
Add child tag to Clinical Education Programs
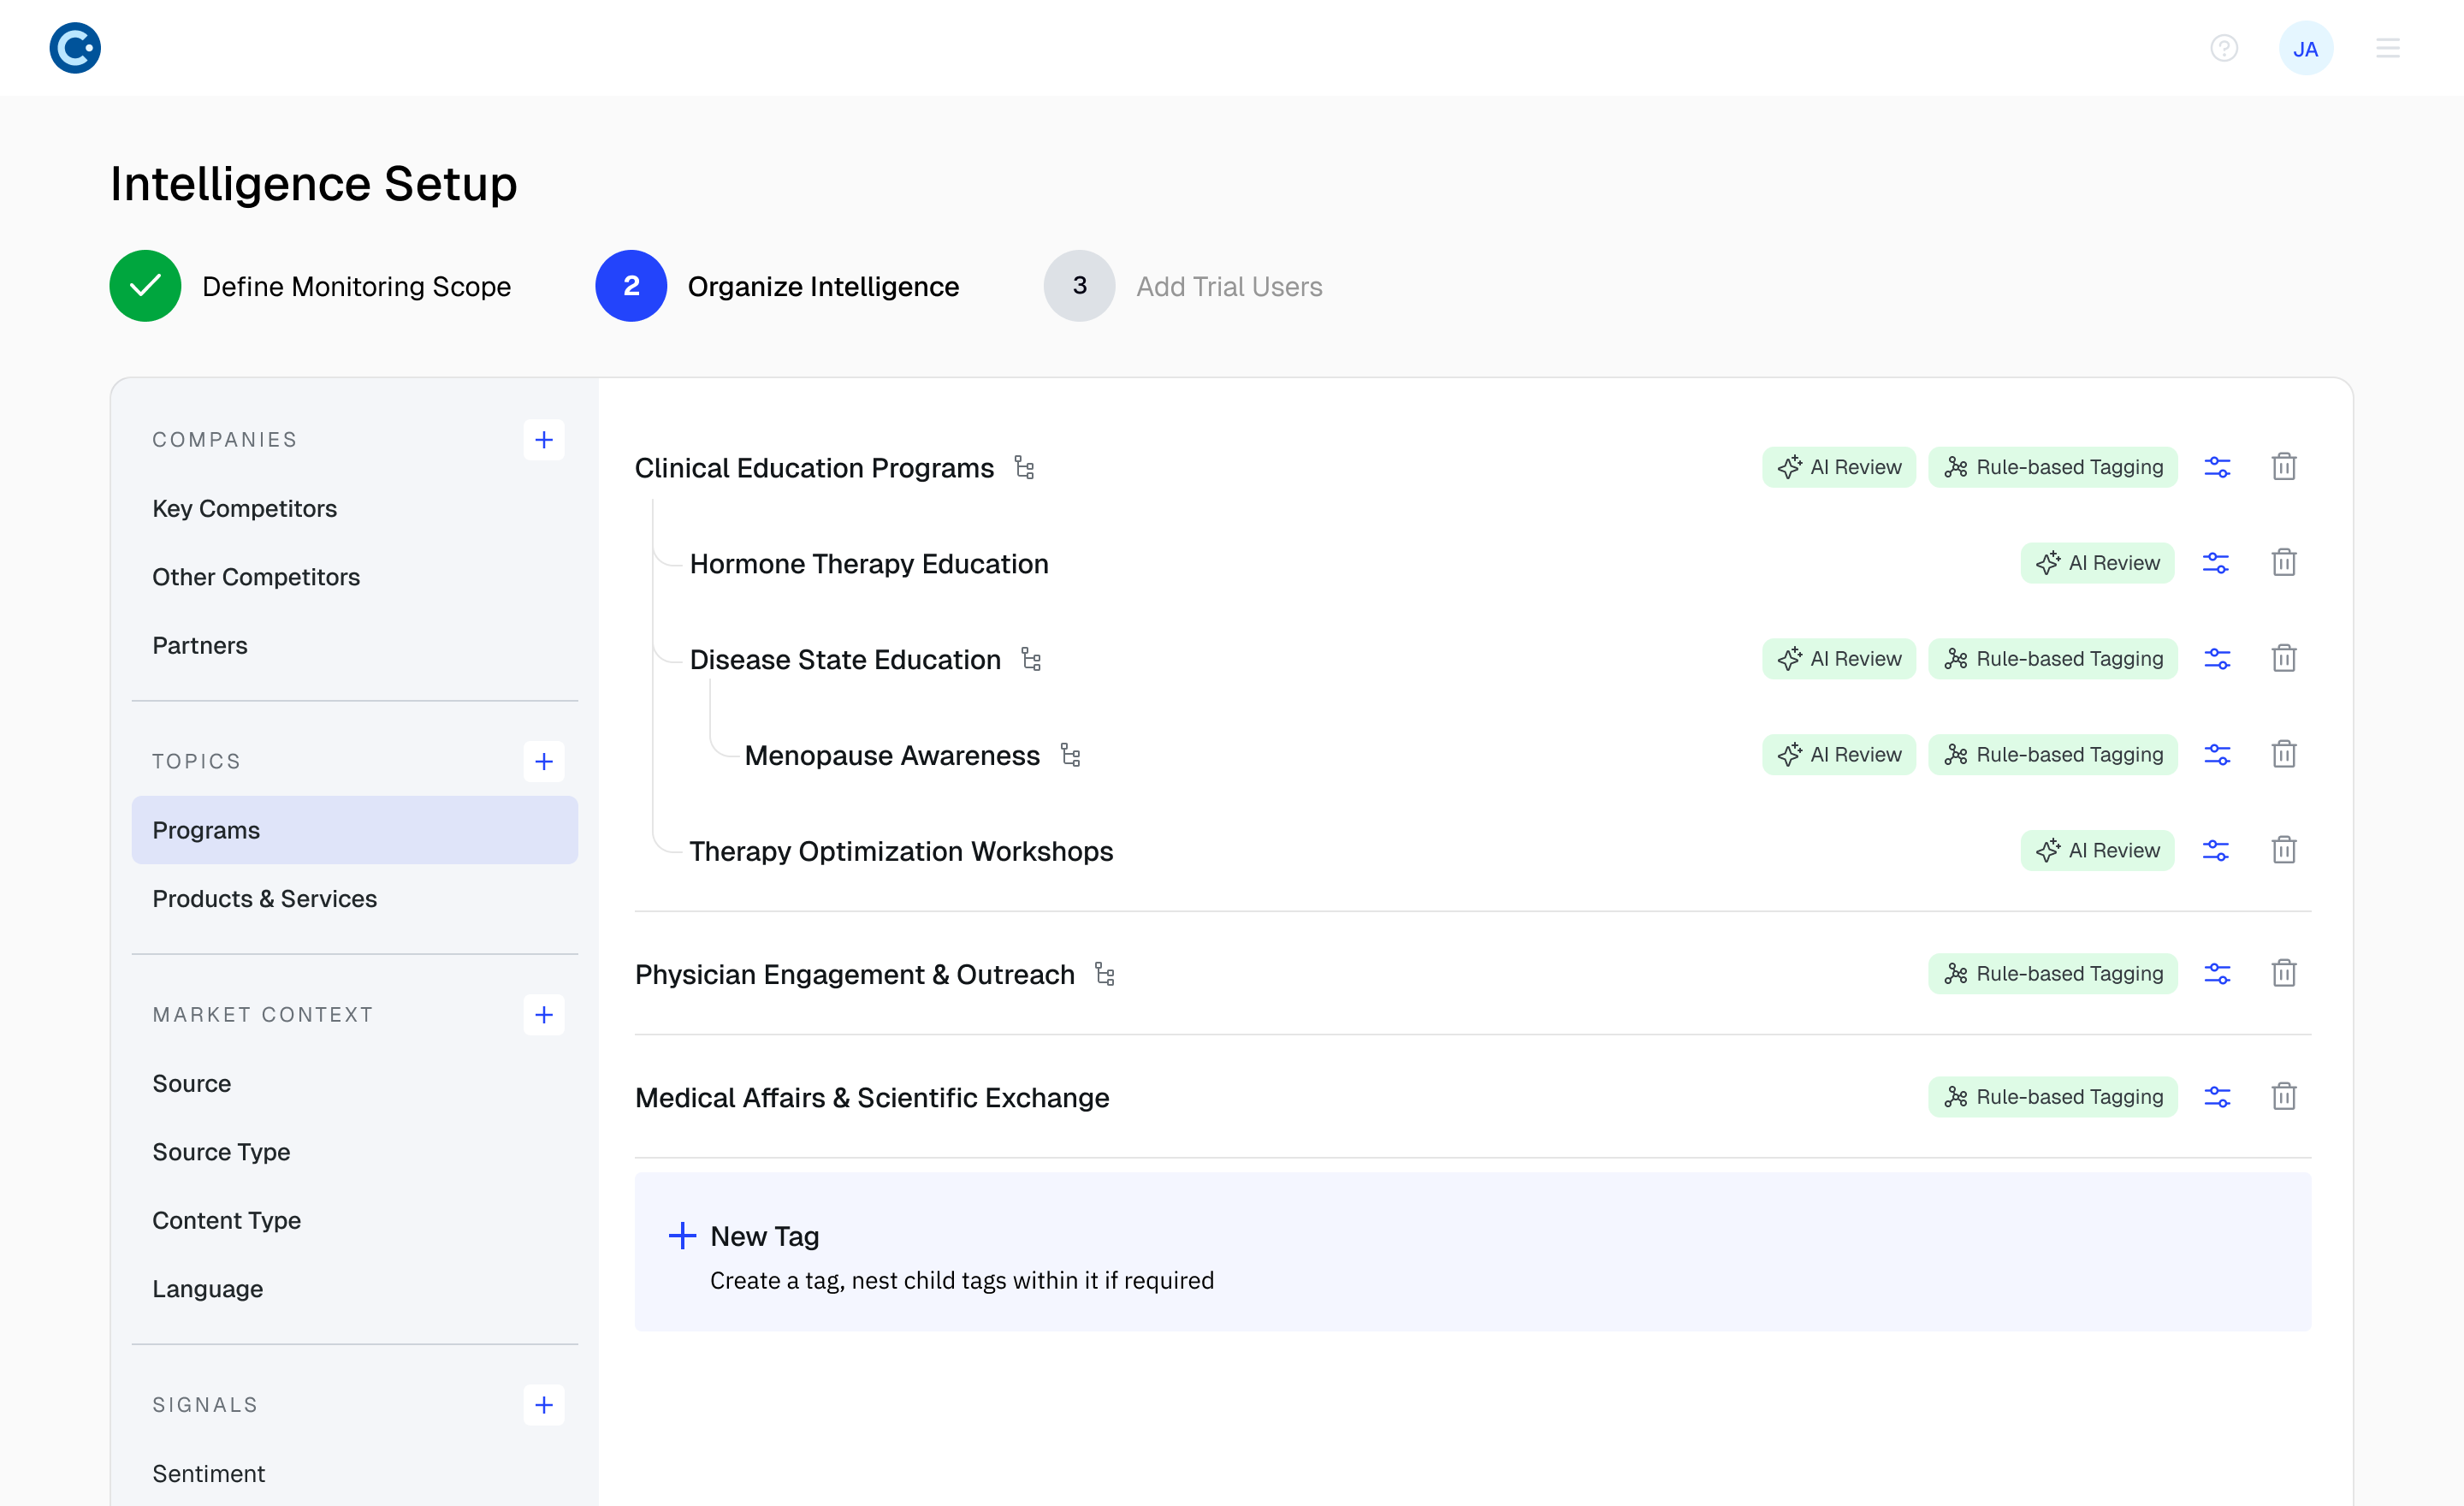1024,468
